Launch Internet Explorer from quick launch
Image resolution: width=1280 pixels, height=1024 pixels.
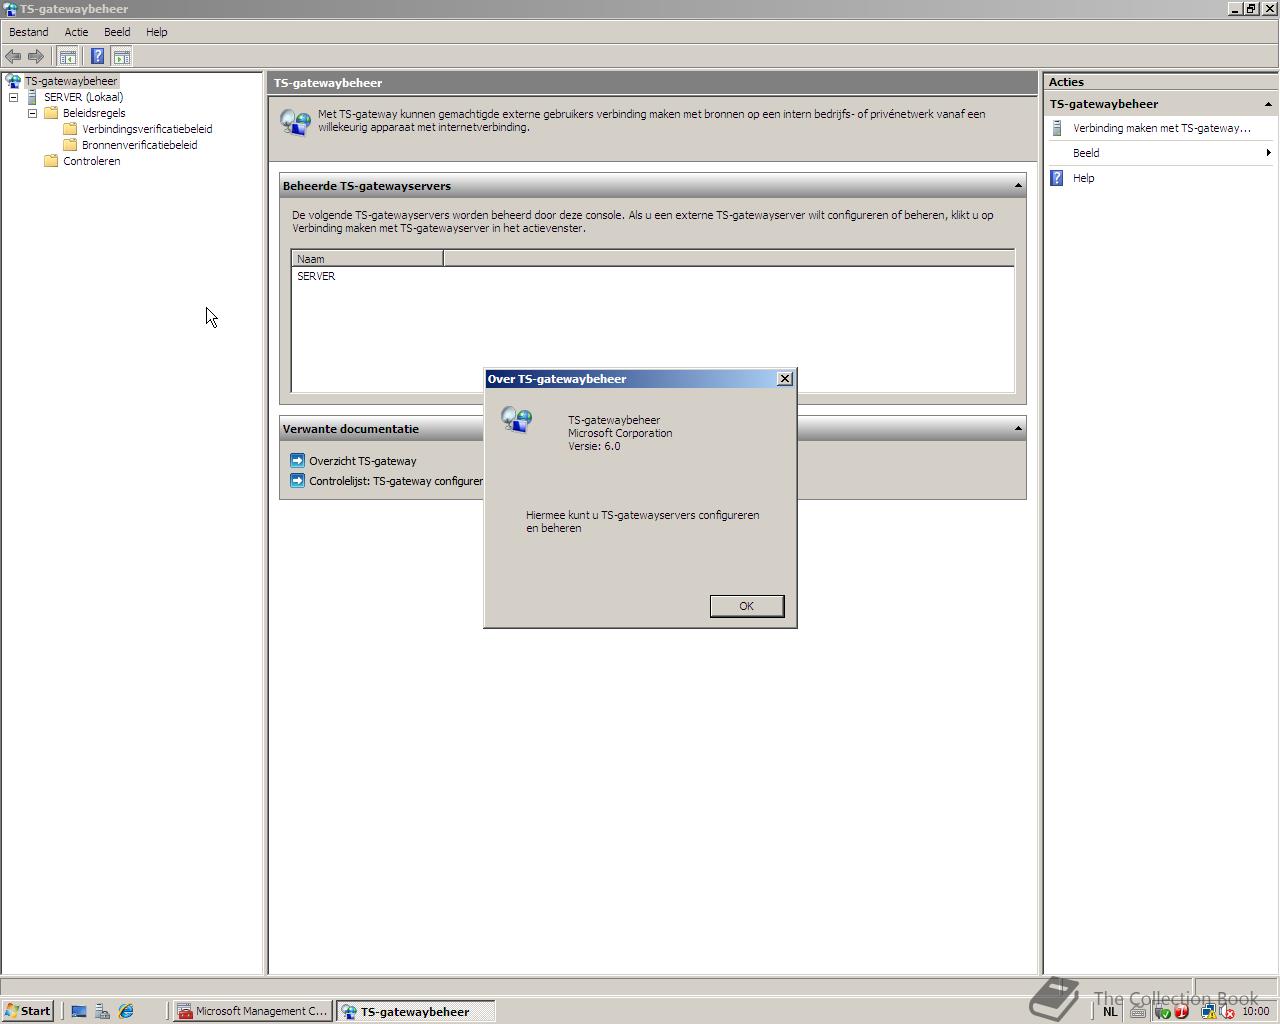[126, 1011]
